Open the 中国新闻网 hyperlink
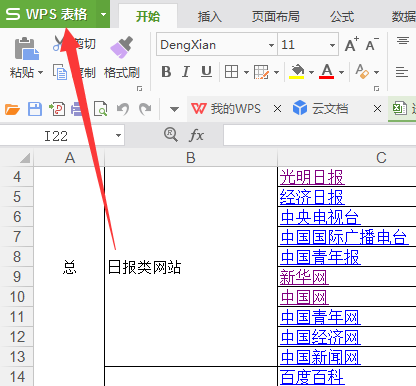This screenshot has height=386, width=416. (320, 357)
